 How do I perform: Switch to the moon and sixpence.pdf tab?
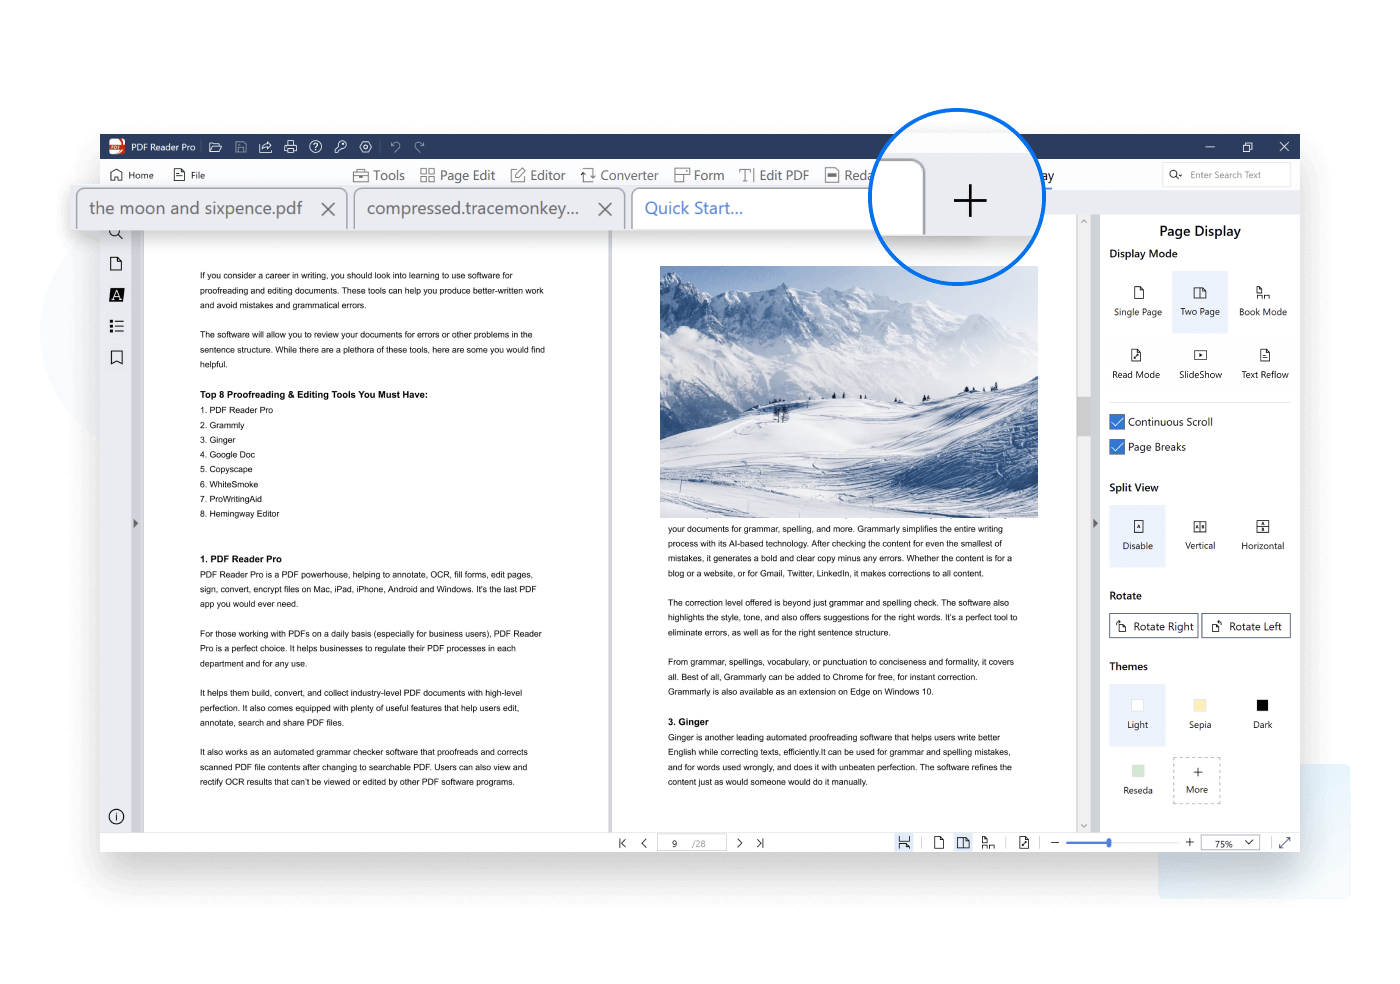point(196,209)
